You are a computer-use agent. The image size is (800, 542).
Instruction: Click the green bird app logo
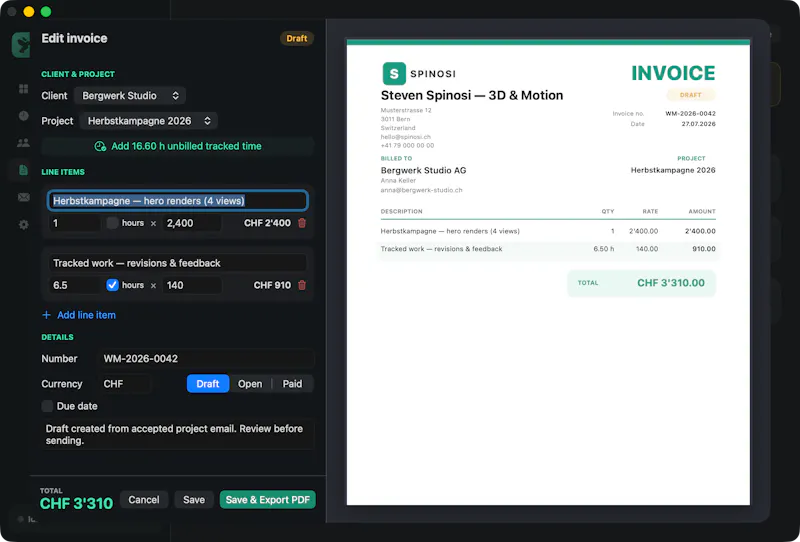coord(21,45)
